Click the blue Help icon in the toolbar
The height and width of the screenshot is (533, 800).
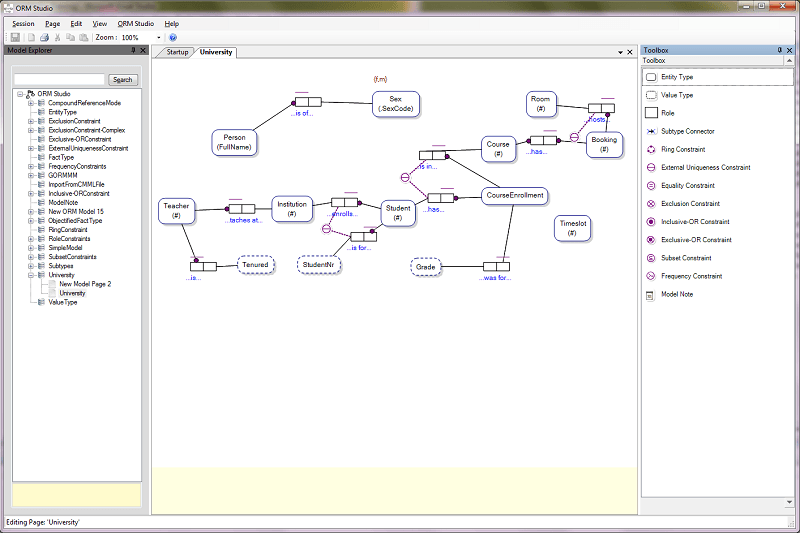click(173, 37)
